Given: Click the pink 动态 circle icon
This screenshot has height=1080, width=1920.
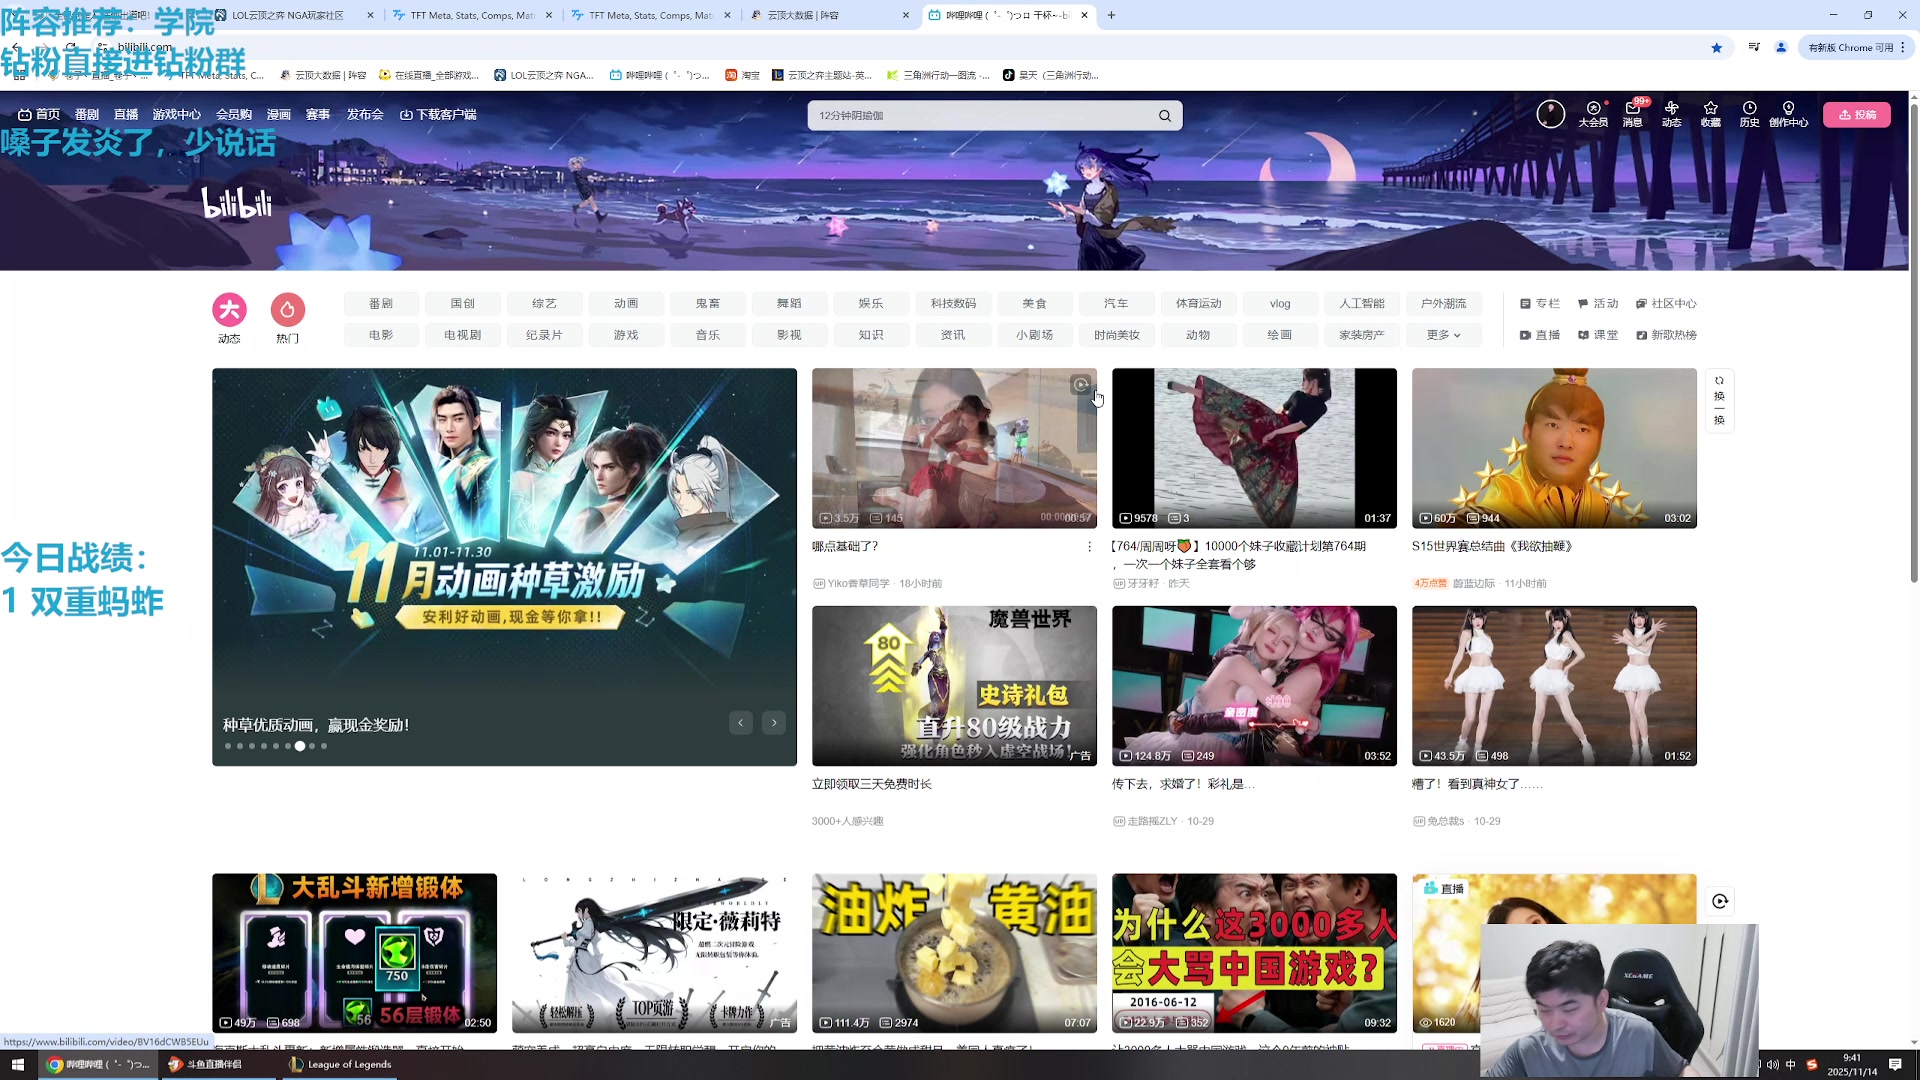Looking at the screenshot, I should [229, 310].
